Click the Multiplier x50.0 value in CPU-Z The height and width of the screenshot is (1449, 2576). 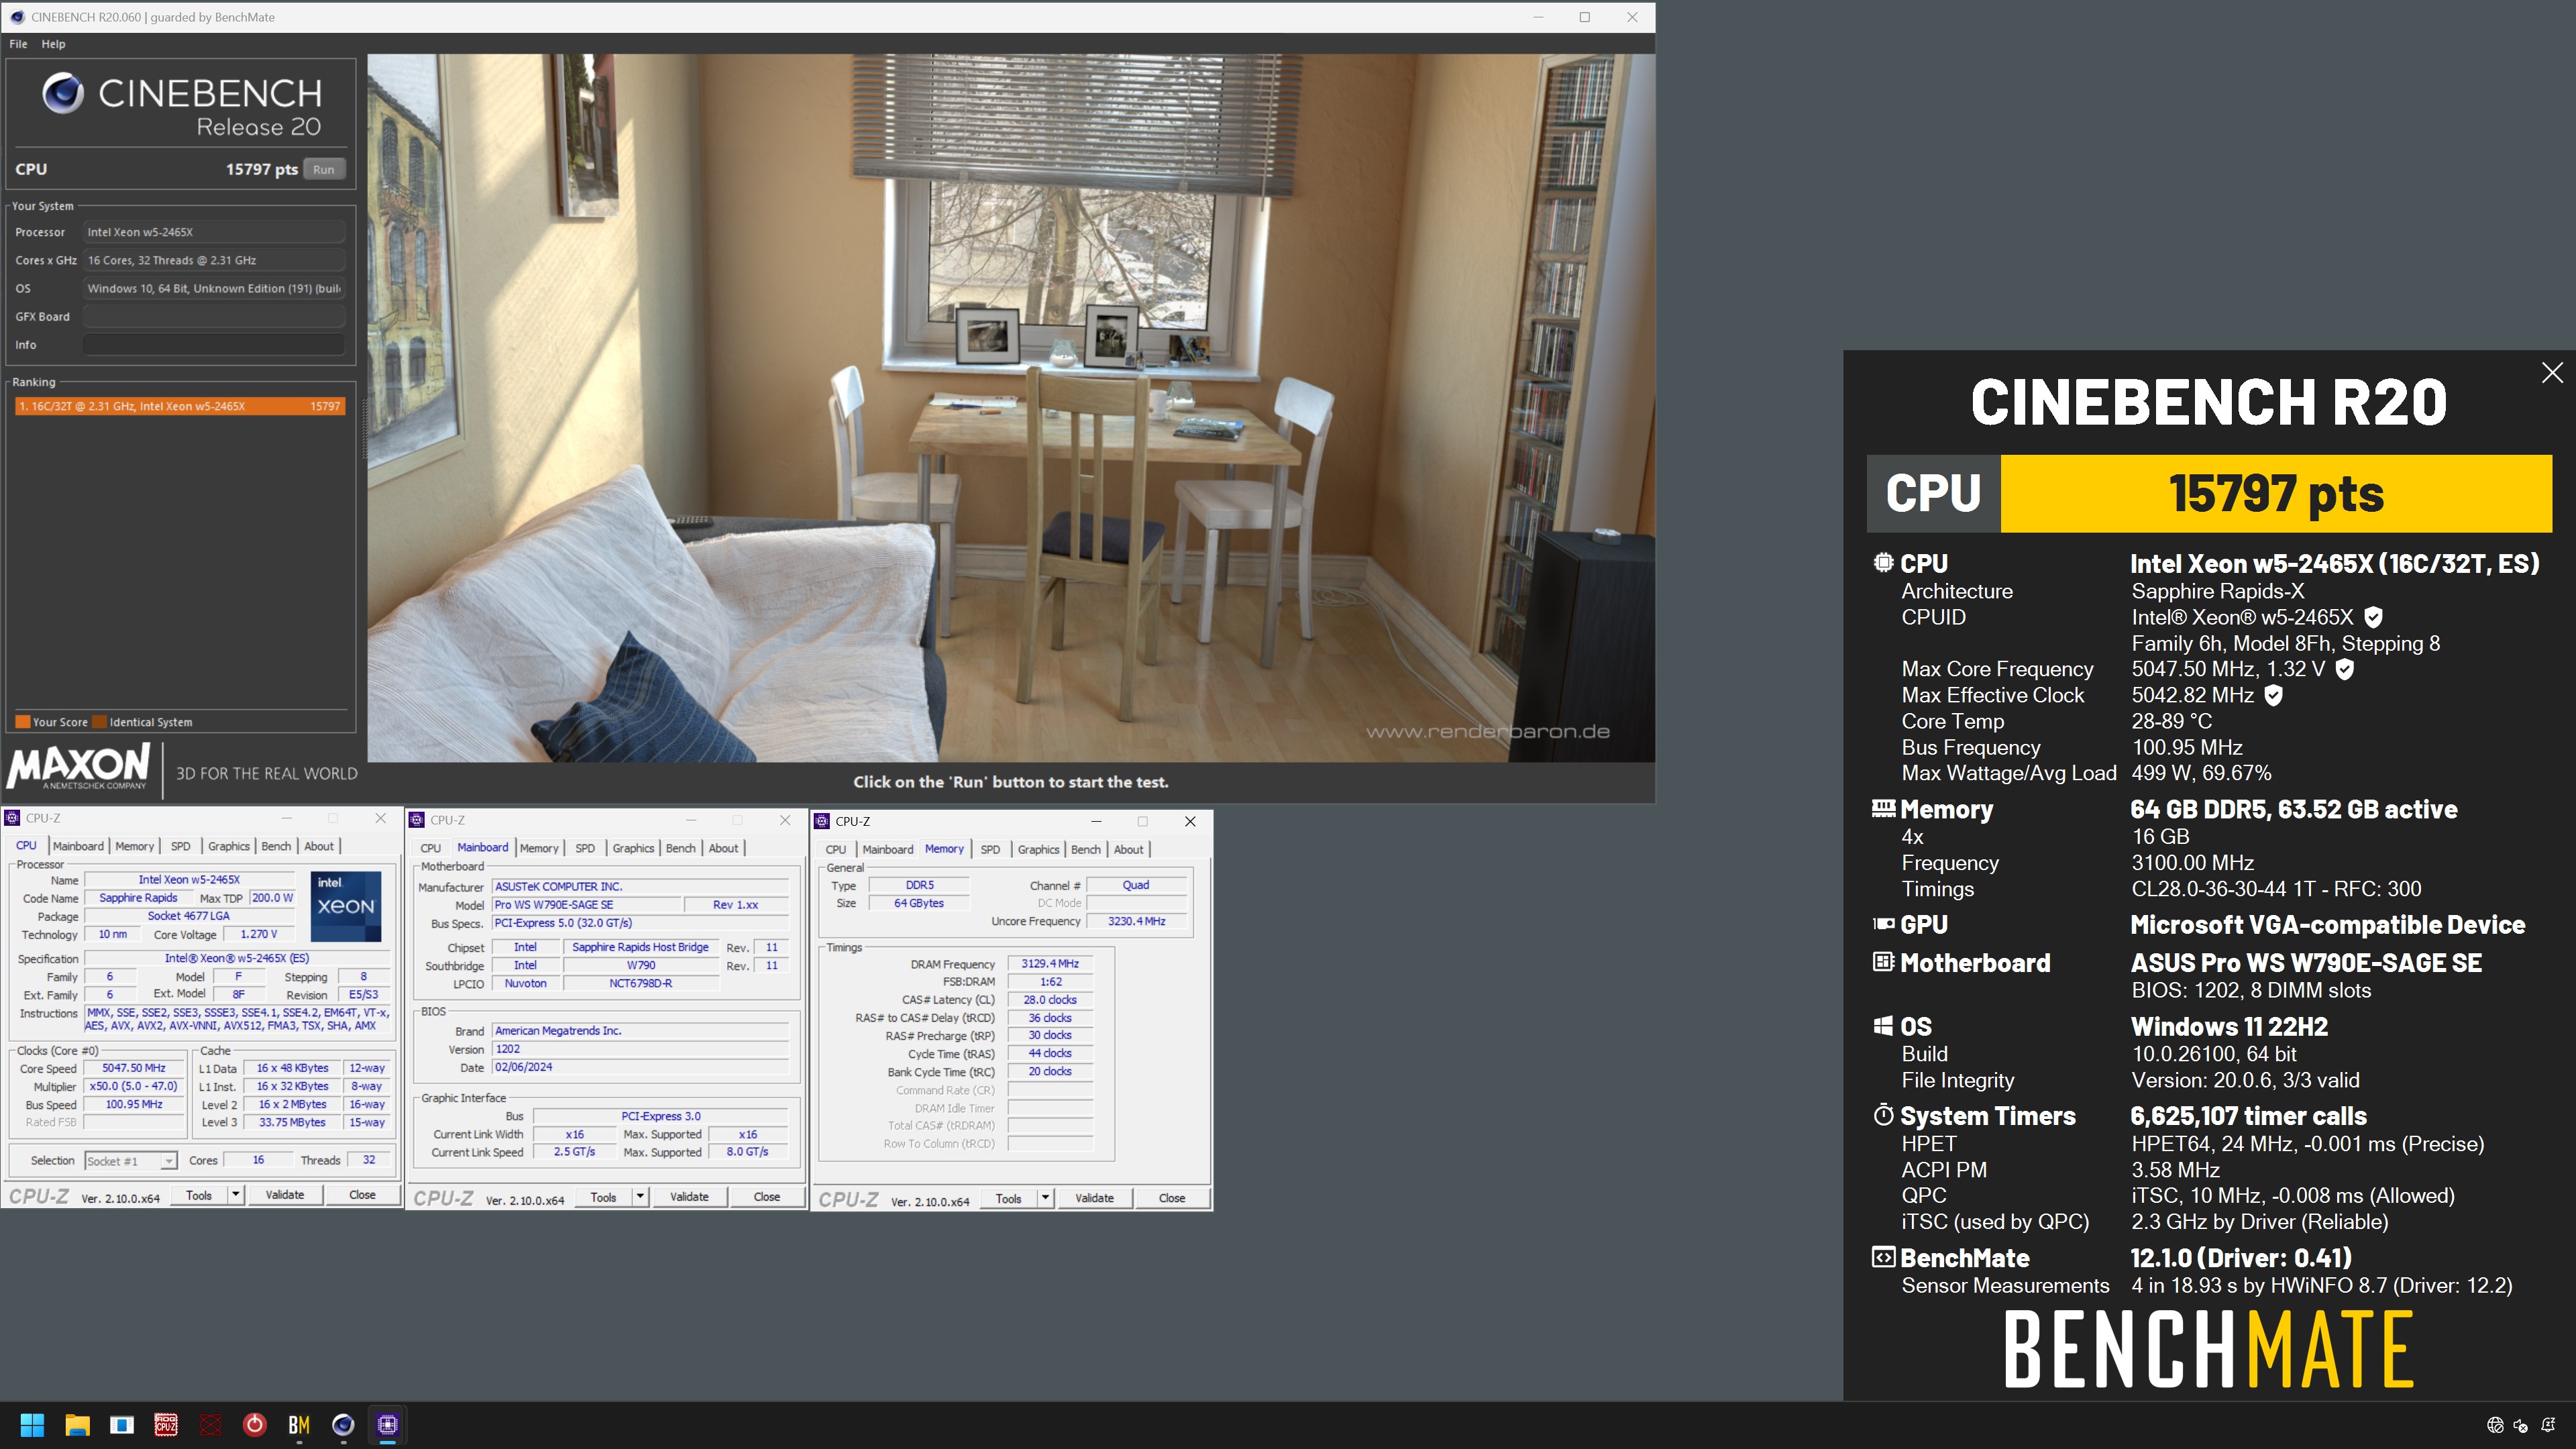click(134, 1086)
